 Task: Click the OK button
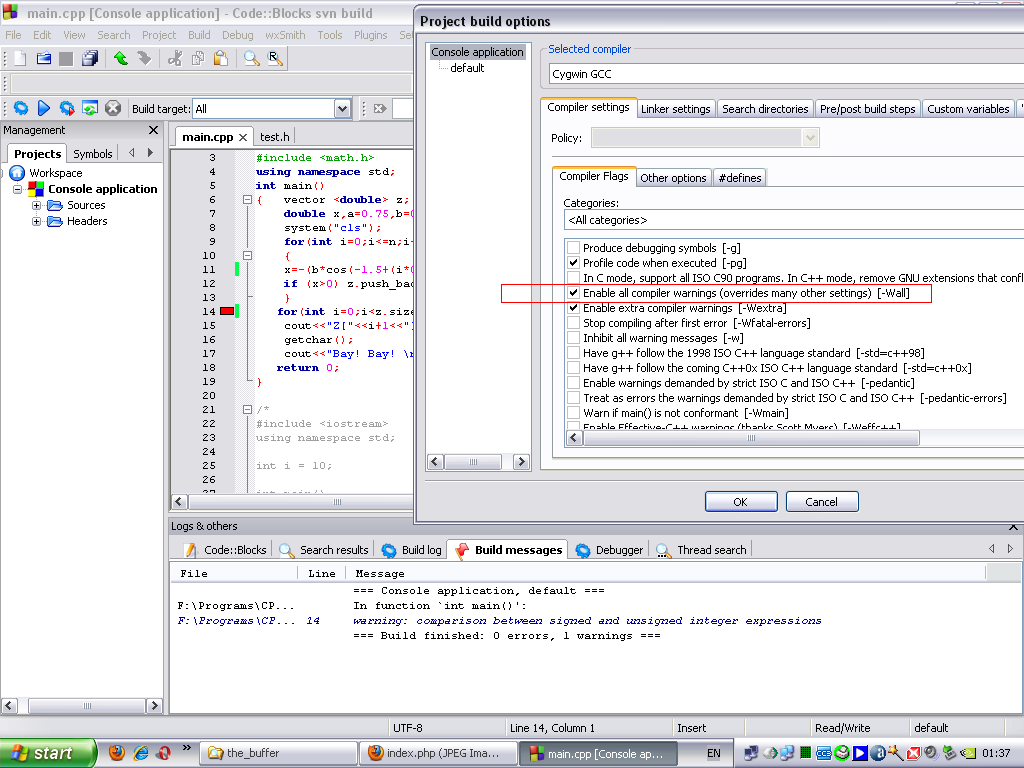[740, 501]
